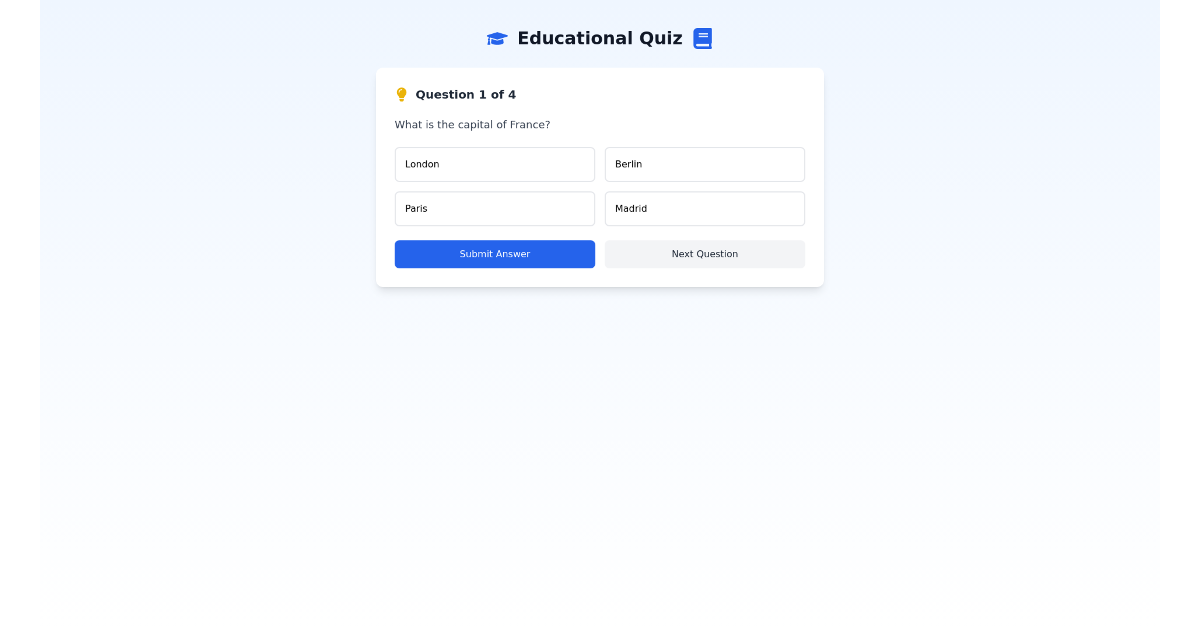Click the blue book icon beside the quiz title
This screenshot has height=630, width=1200.
(x=703, y=38)
